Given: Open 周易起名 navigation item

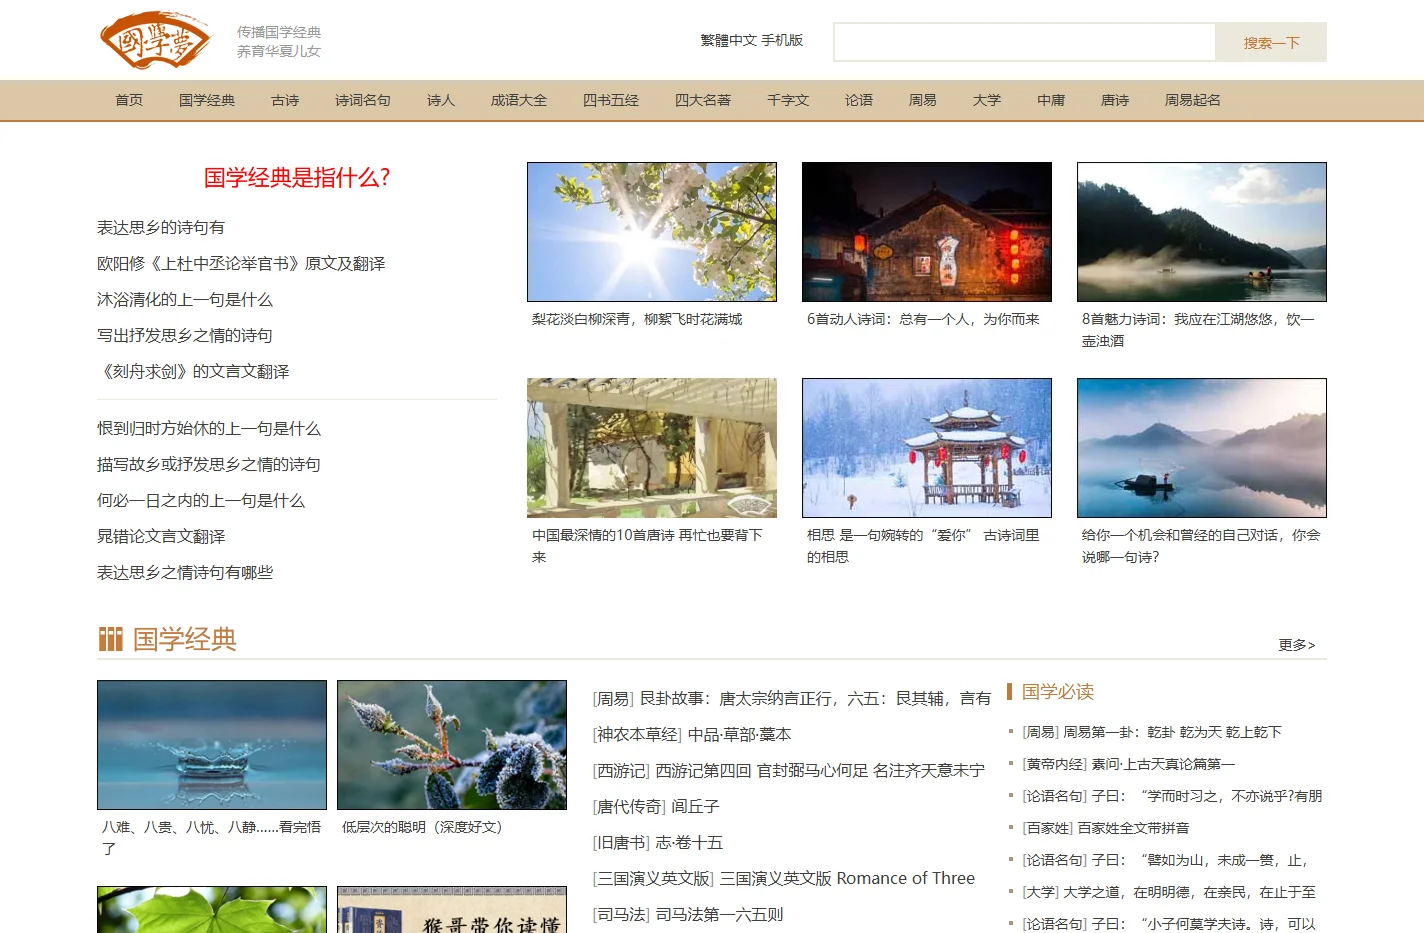Looking at the screenshot, I should [x=1193, y=101].
